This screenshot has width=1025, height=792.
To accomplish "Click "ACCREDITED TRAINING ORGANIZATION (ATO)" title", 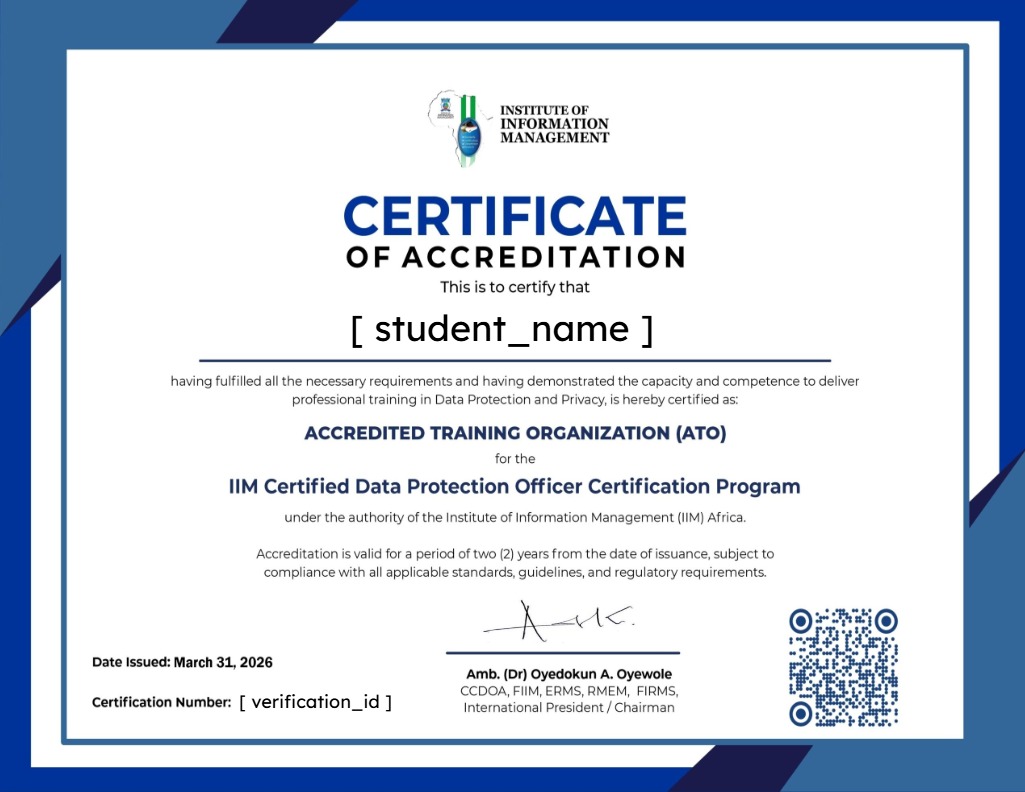I will coord(515,434).
